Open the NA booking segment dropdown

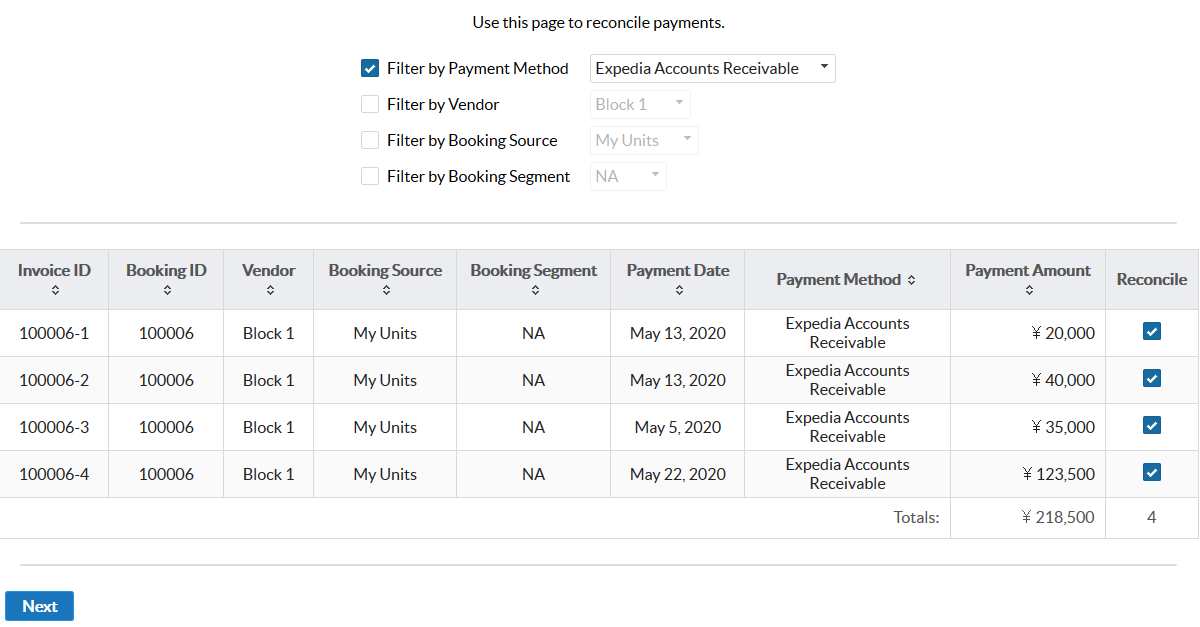[628, 177]
